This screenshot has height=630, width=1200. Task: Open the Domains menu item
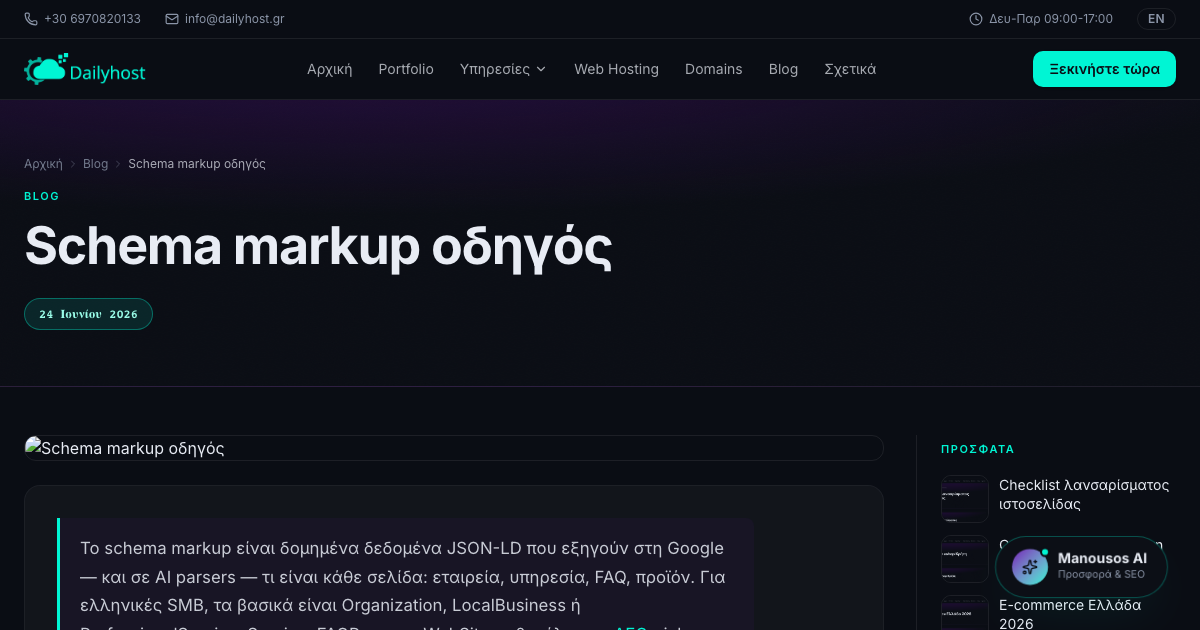714,69
